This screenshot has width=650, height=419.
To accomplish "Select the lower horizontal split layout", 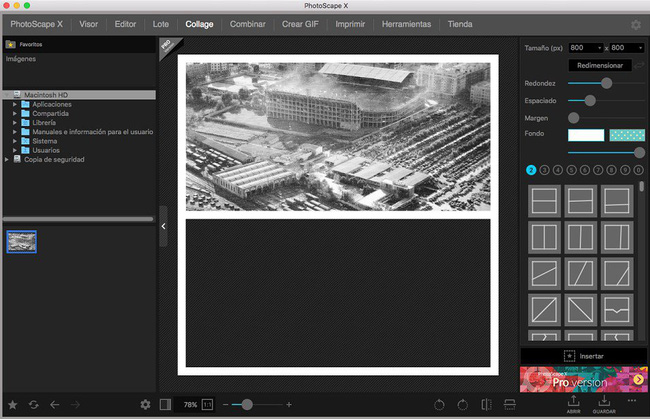I will coord(617,201).
